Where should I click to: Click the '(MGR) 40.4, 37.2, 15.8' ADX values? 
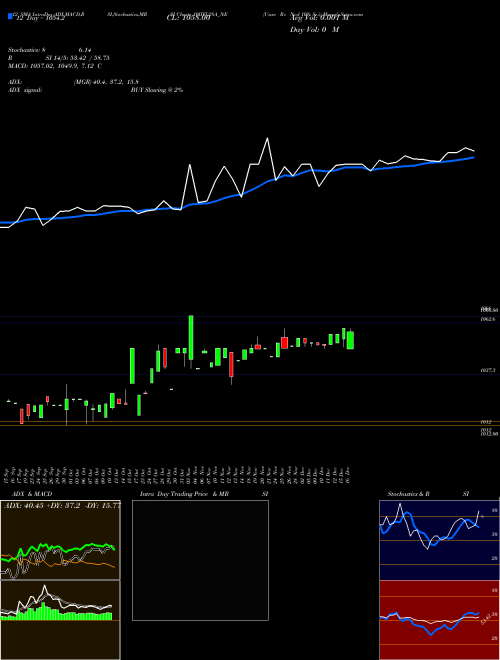click(x=106, y=82)
